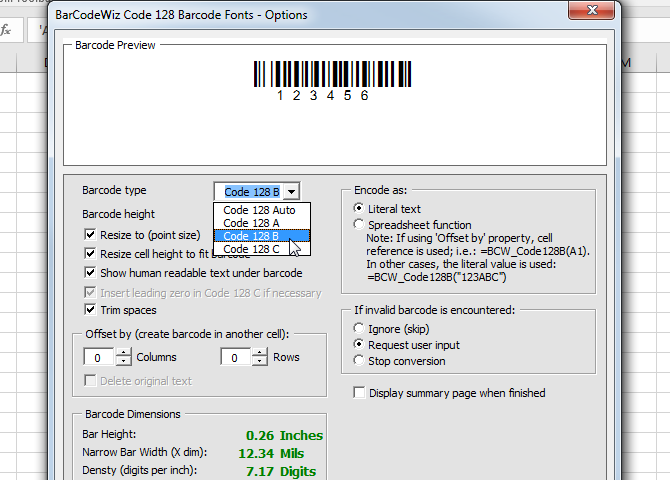Open the Barcode type dropdown arrow
Screen dimensions: 670x480
291,191
